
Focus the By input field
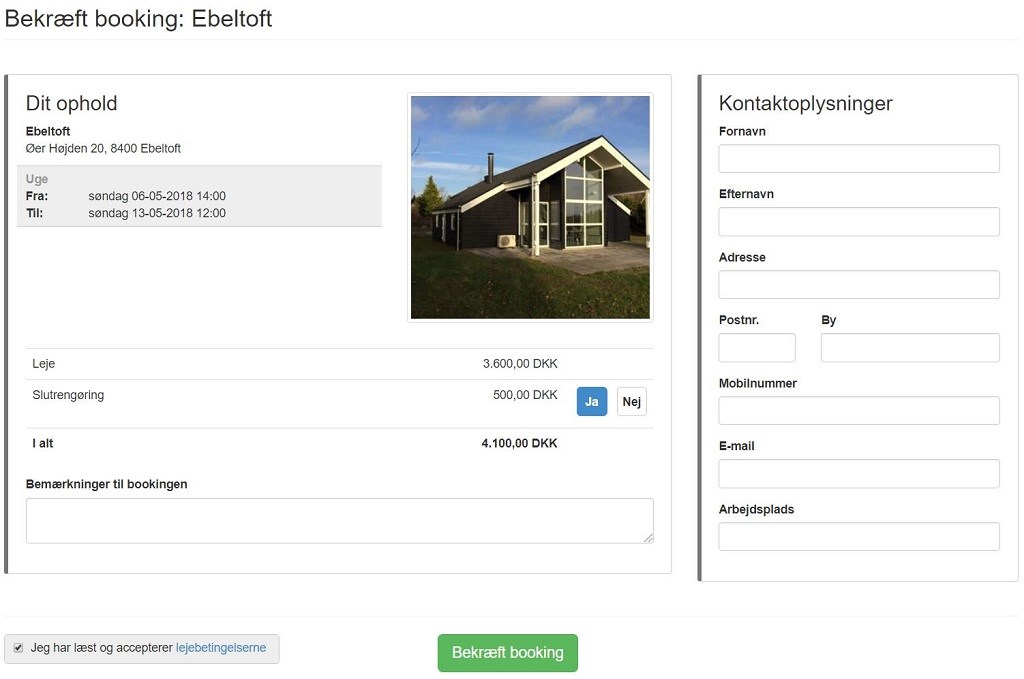(x=910, y=347)
